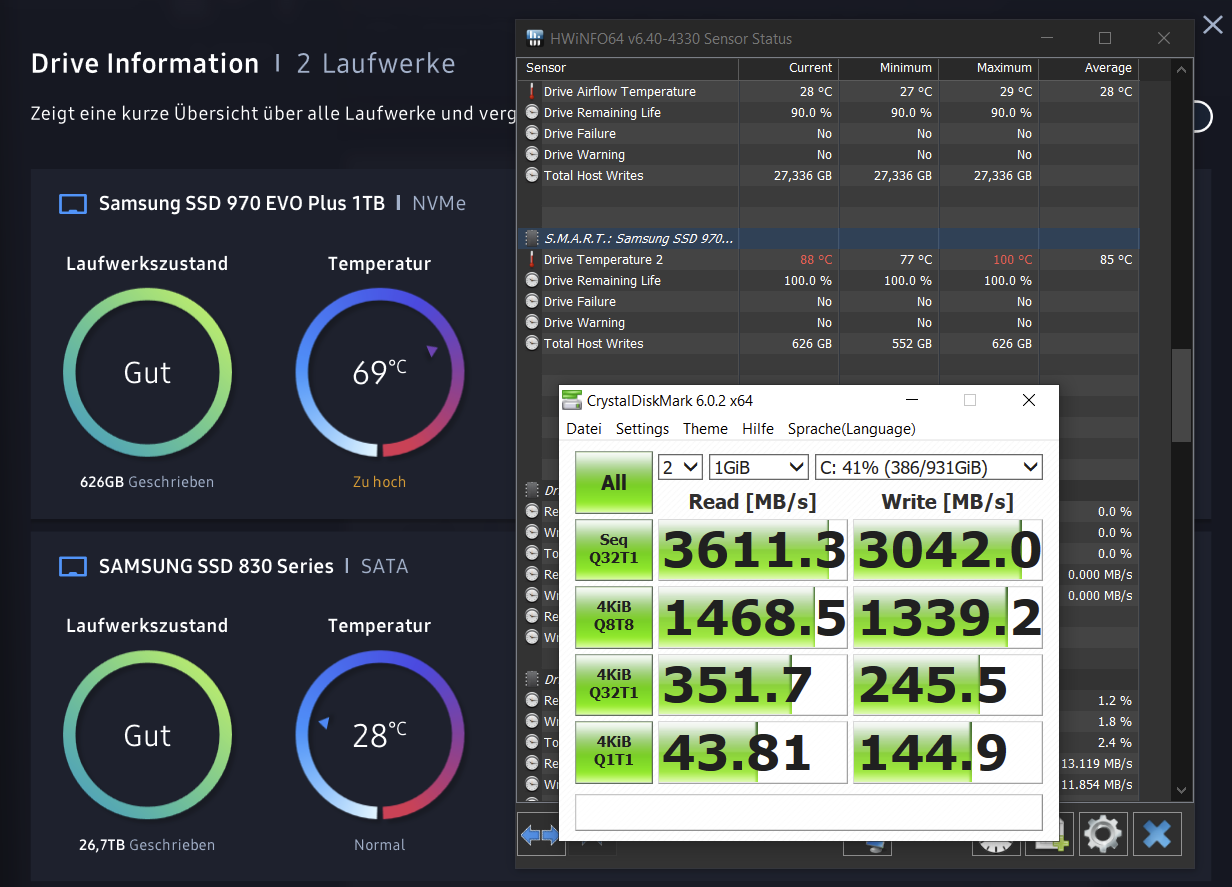Screen dimensions: 1232x887
Task: Click icon beside Total Host Writes 626 GB row
Action: click(x=532, y=343)
